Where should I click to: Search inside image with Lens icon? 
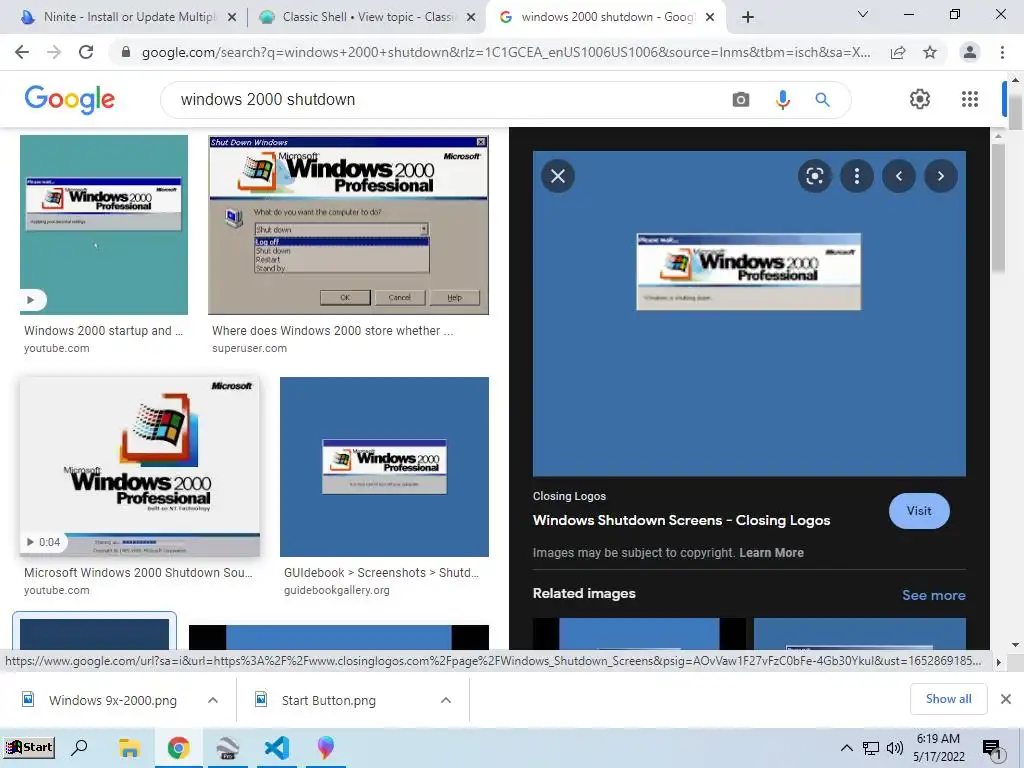pyautogui.click(x=814, y=176)
